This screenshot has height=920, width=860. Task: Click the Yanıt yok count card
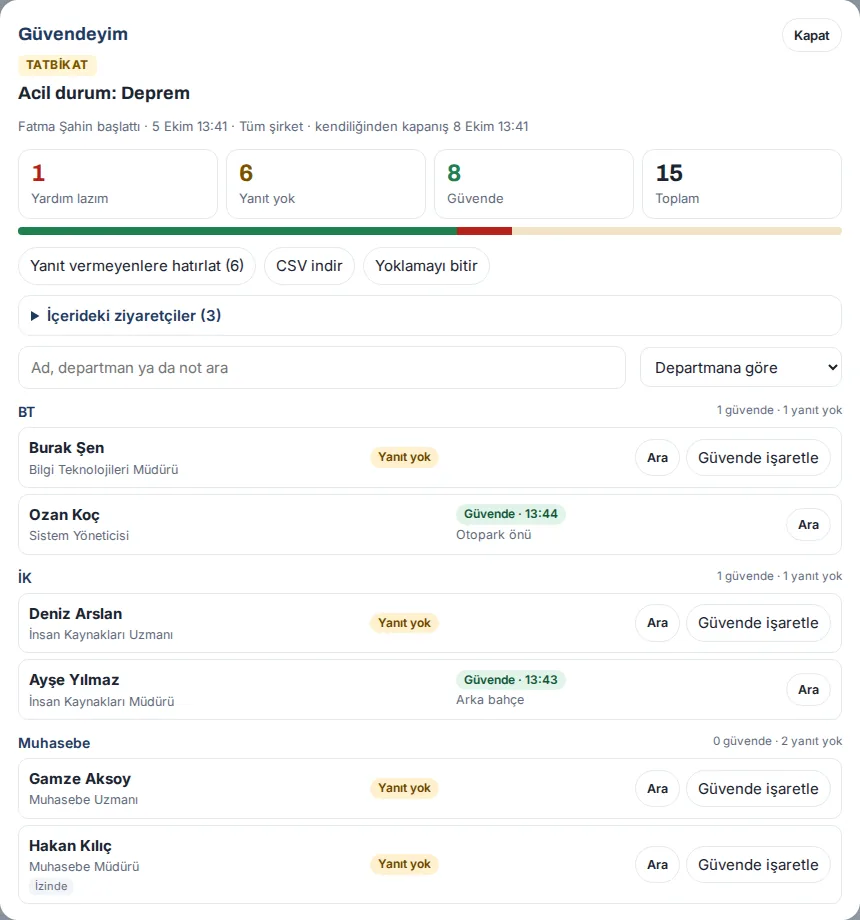[326, 184]
